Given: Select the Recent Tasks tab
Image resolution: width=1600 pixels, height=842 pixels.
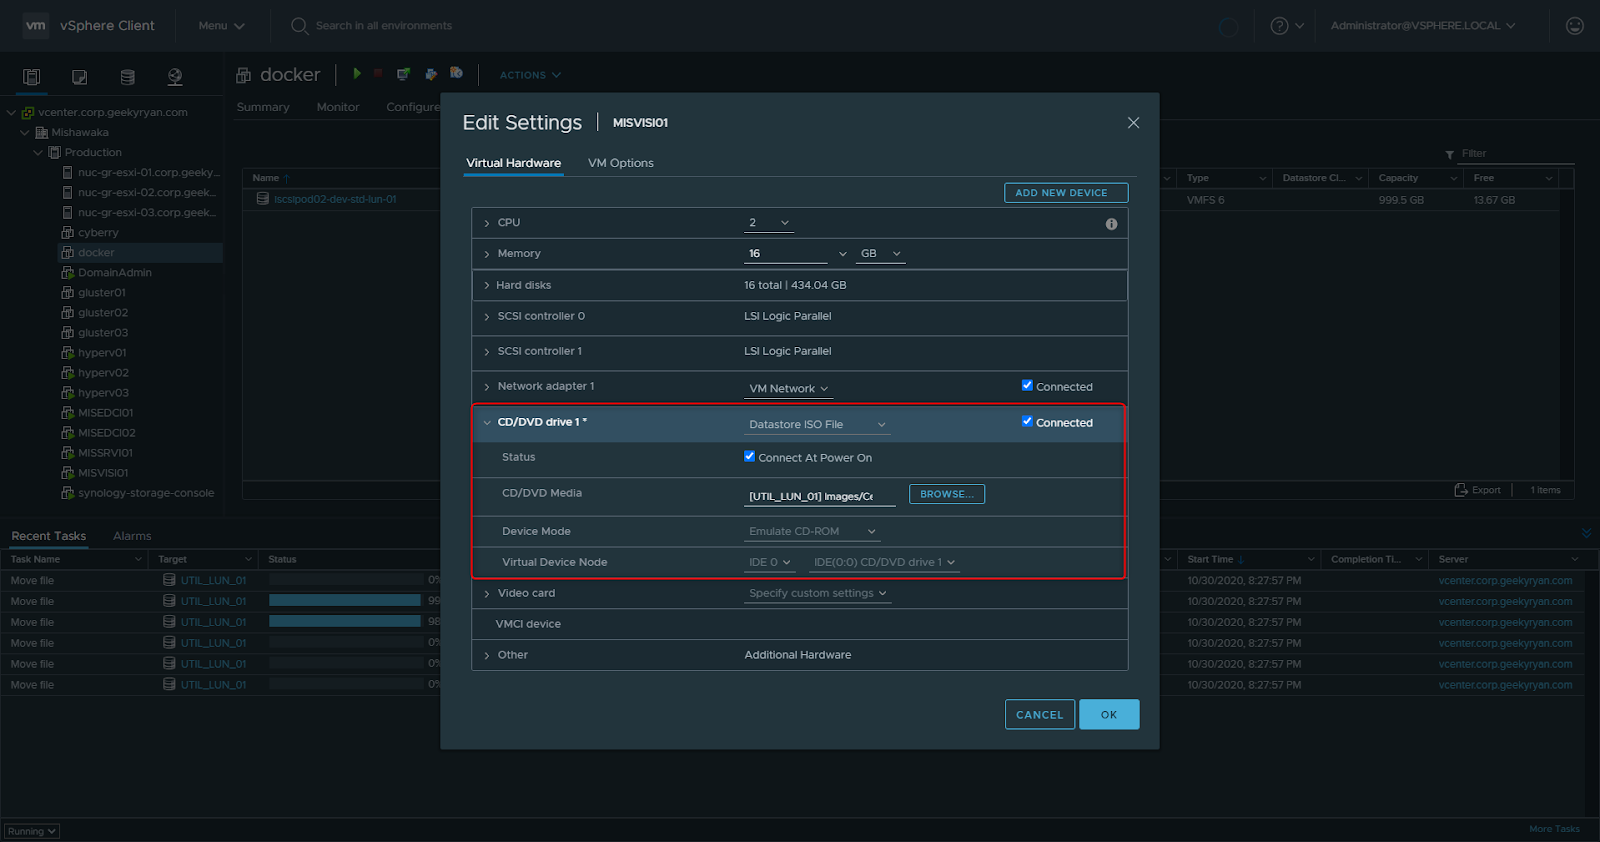Looking at the screenshot, I should click(x=48, y=536).
